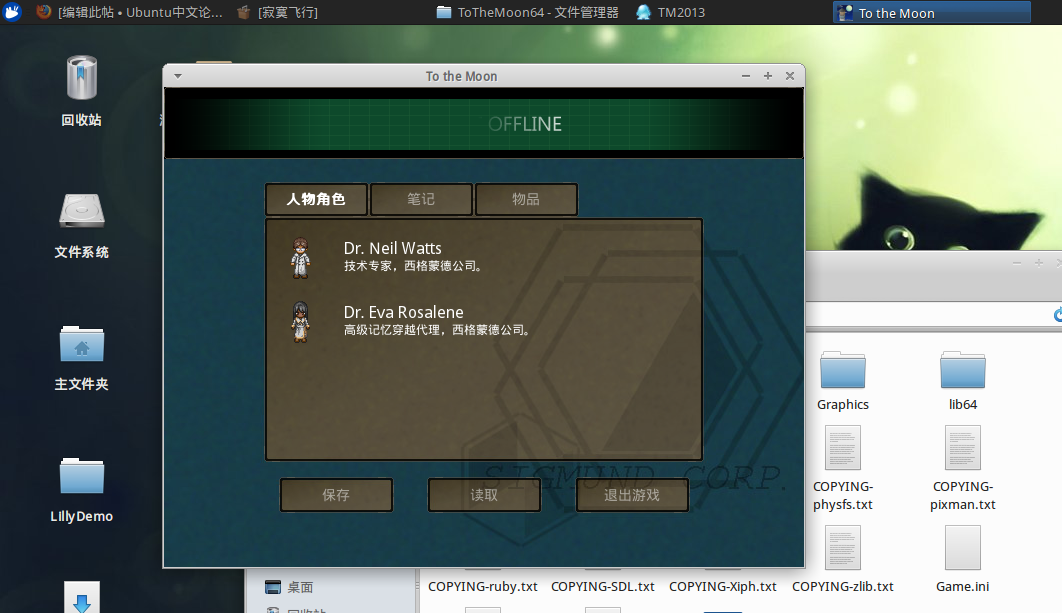
Task: Click the 退出游戏 quit game button
Action: [632, 495]
